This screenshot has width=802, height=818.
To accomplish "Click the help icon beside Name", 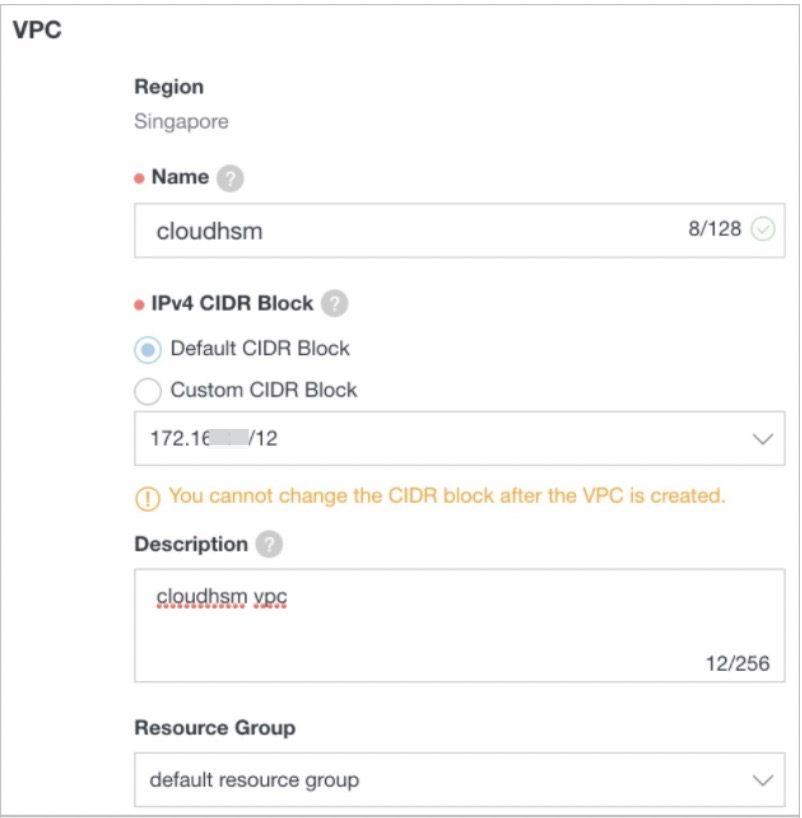I will click(x=230, y=179).
